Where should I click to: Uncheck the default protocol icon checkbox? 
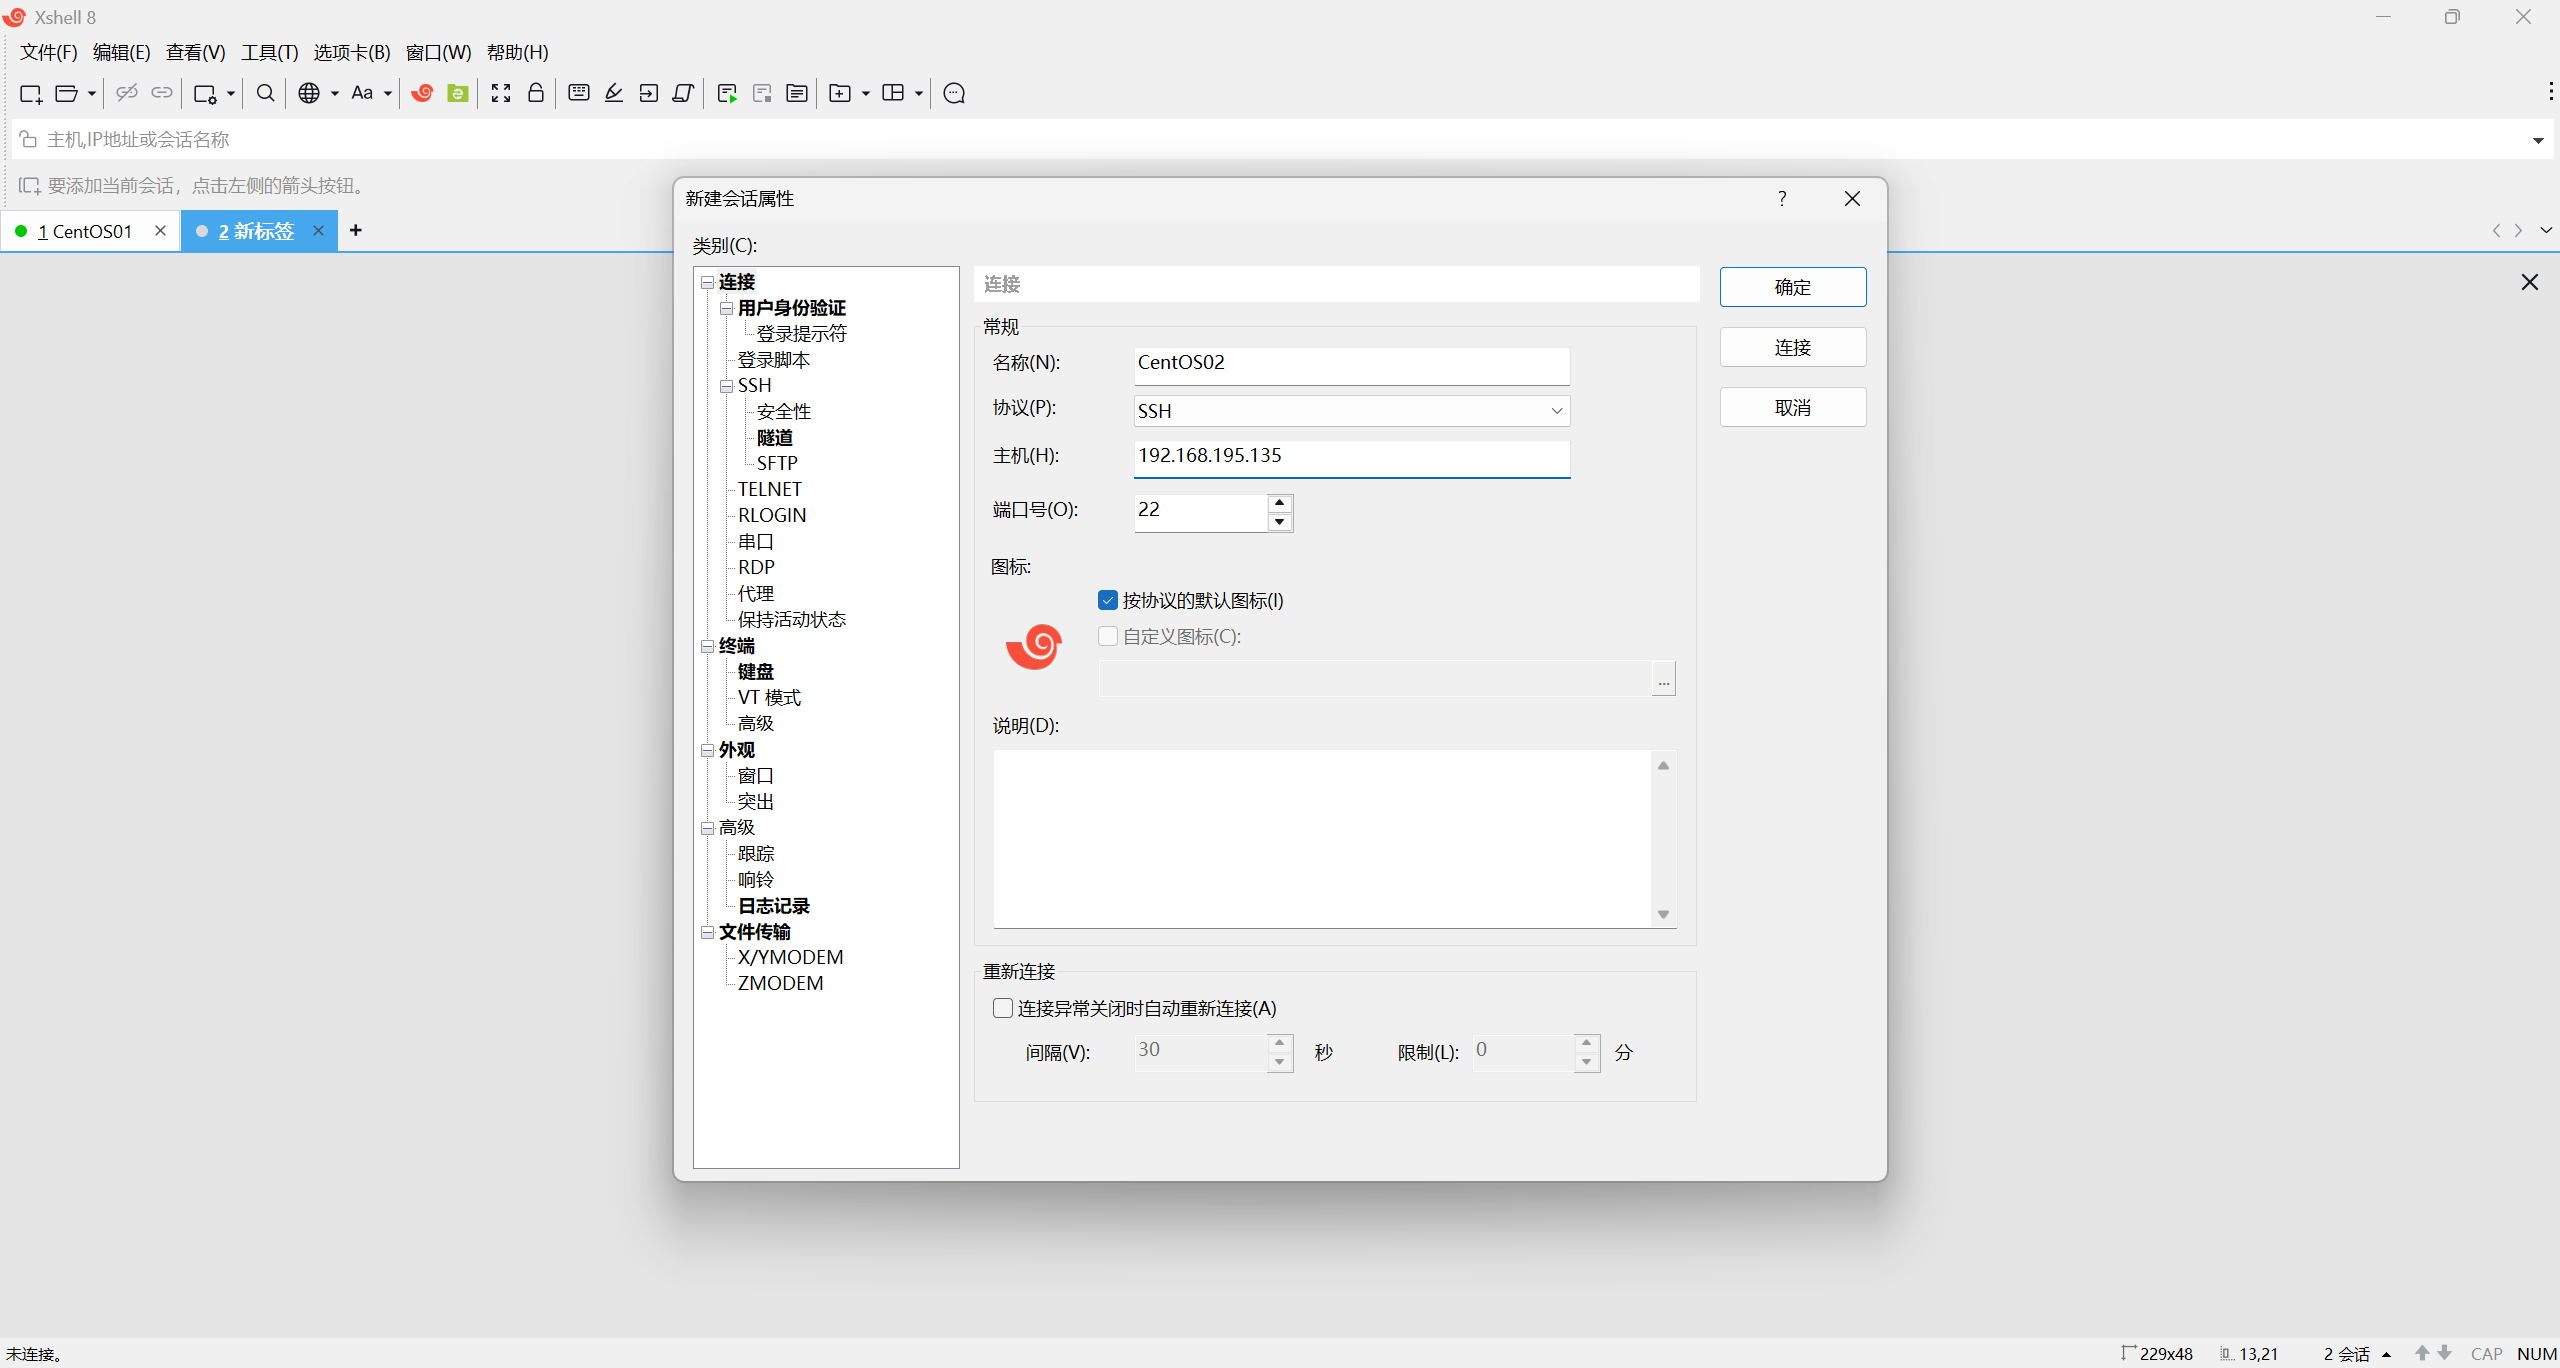1108,600
